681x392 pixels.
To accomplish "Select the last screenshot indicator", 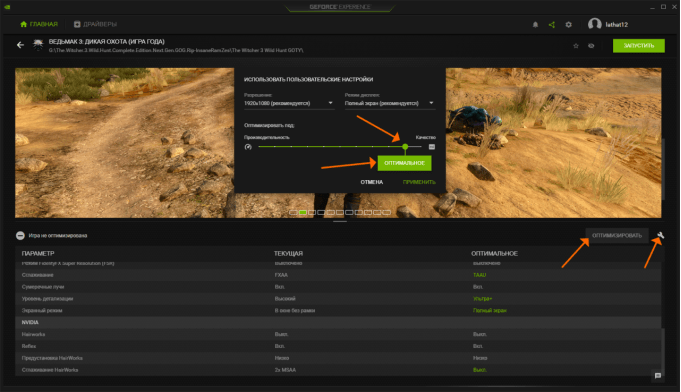I will [387, 212].
